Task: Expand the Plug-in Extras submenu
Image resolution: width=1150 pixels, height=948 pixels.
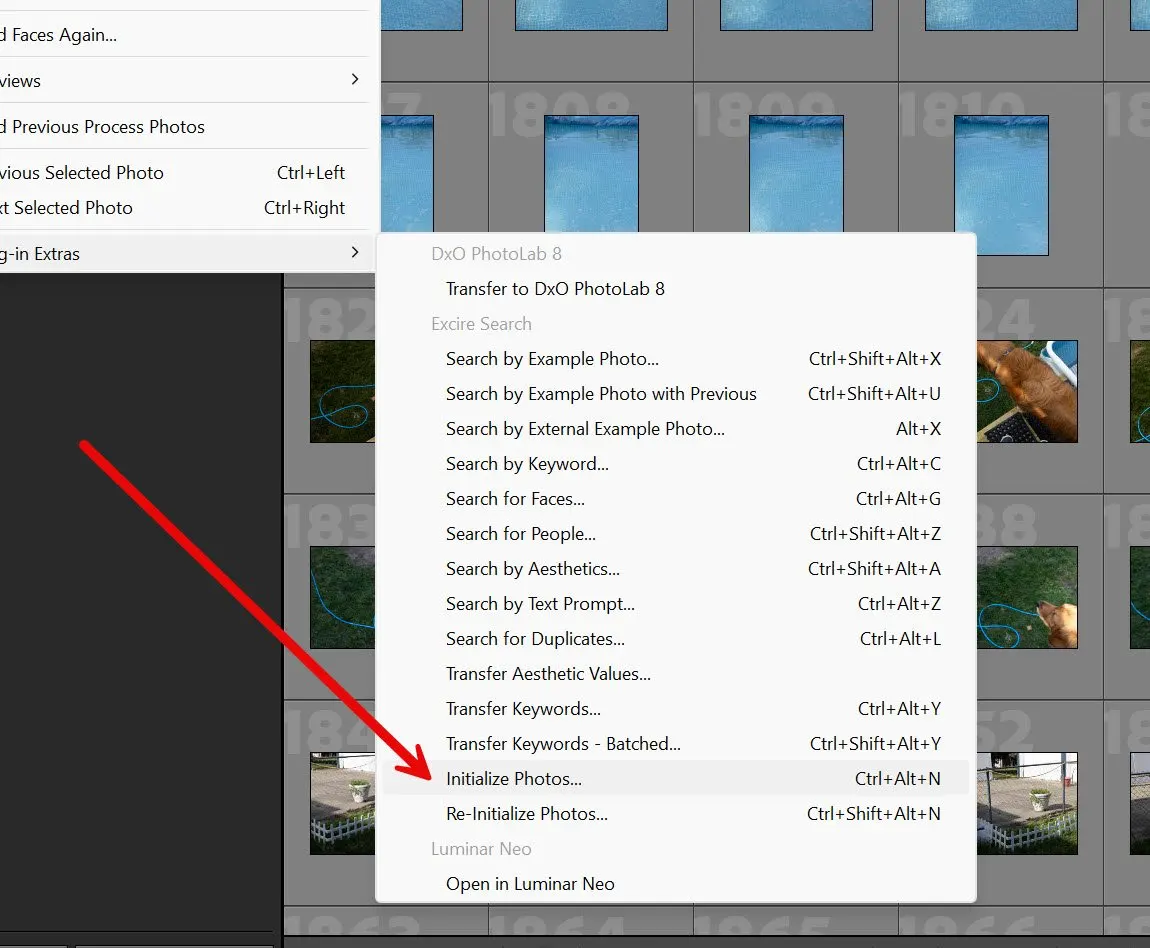Action: point(180,253)
